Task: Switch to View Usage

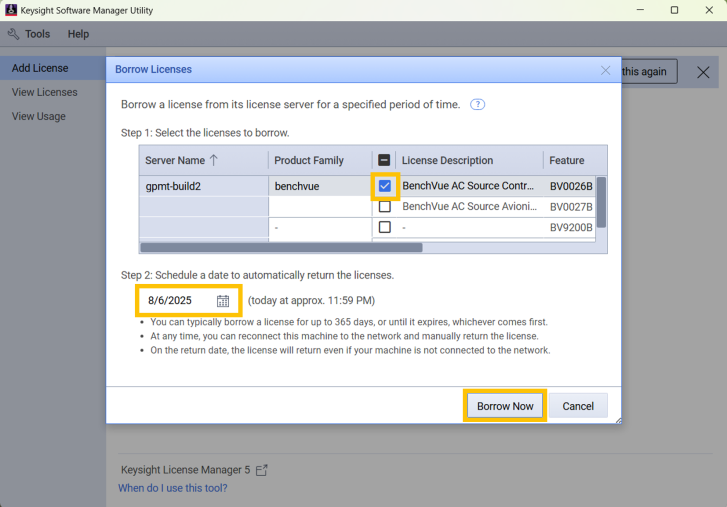Action: (x=38, y=116)
